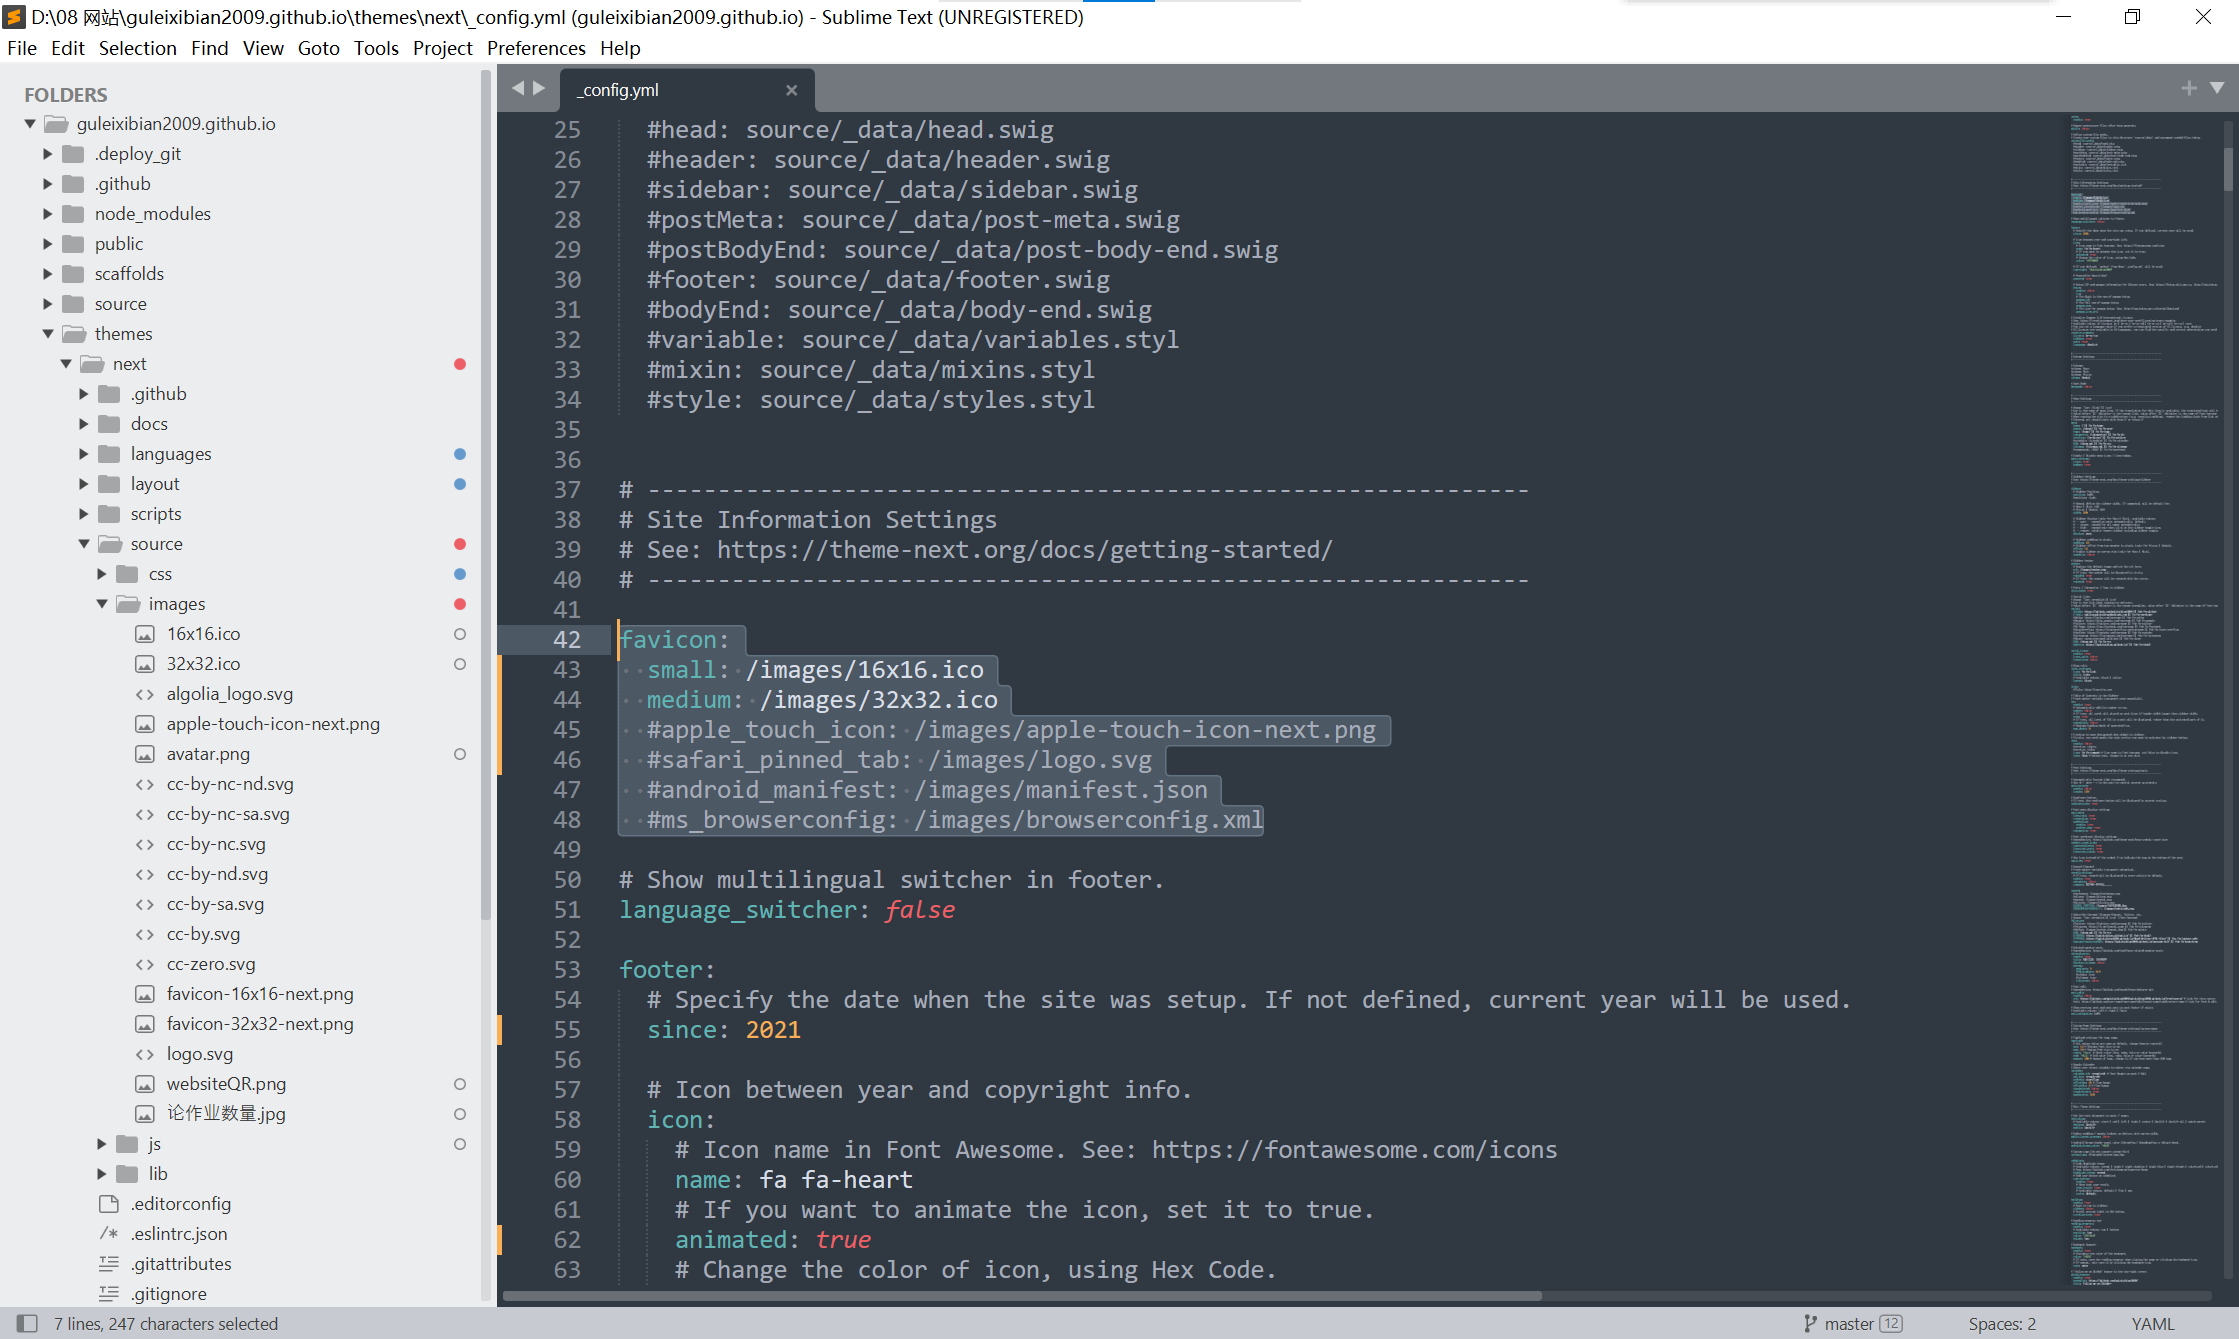Screen dimensions: 2239x1339
Task: Open the .eslintrc.json file
Action: [x=179, y=1234]
